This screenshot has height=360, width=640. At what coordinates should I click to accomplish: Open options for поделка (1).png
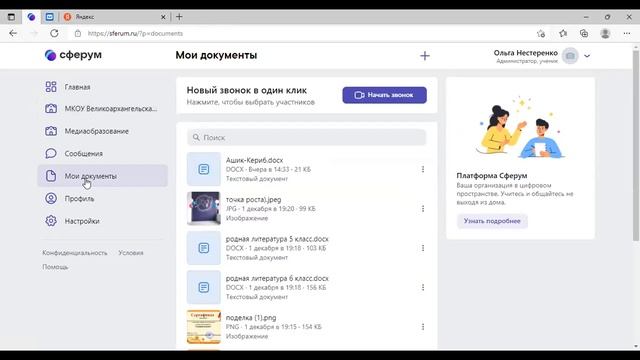tap(423, 327)
